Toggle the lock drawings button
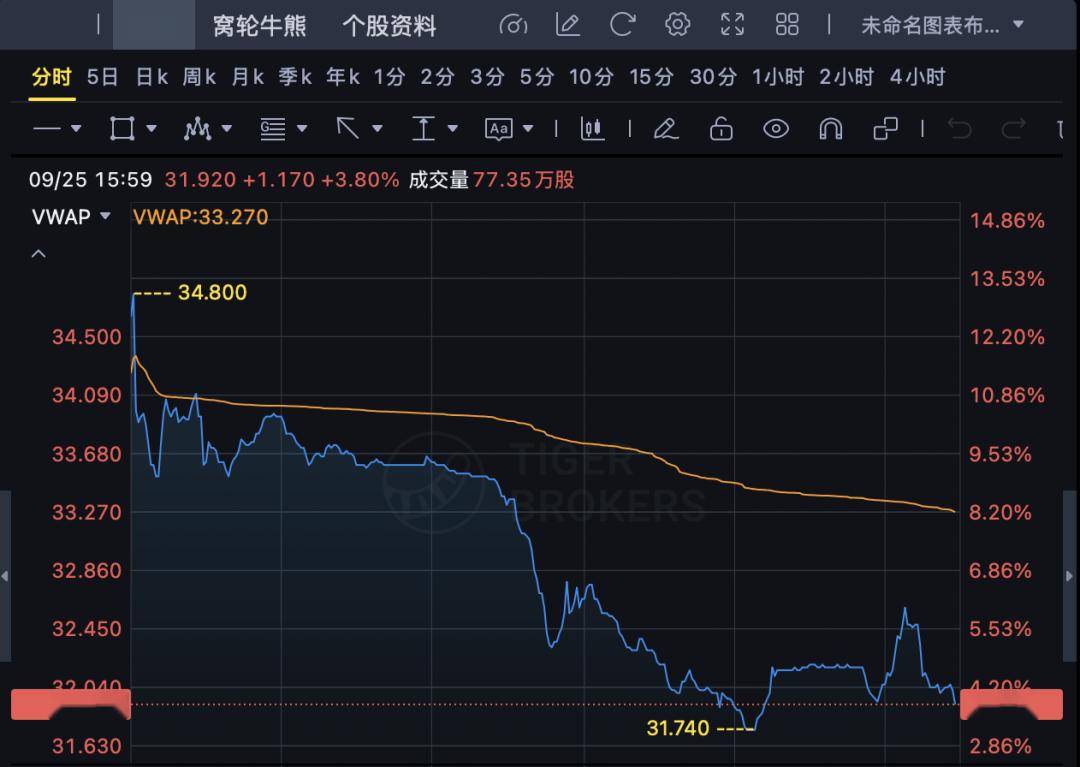This screenshot has height=767, width=1080. click(721, 129)
